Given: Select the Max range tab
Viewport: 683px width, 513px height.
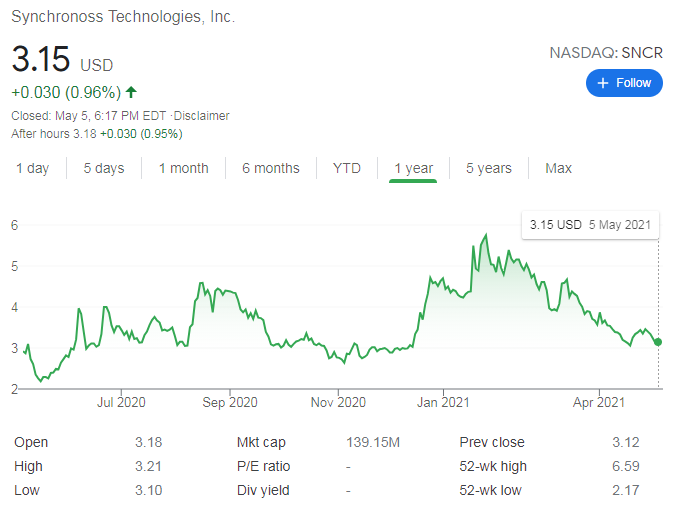Looking at the screenshot, I should (558, 168).
